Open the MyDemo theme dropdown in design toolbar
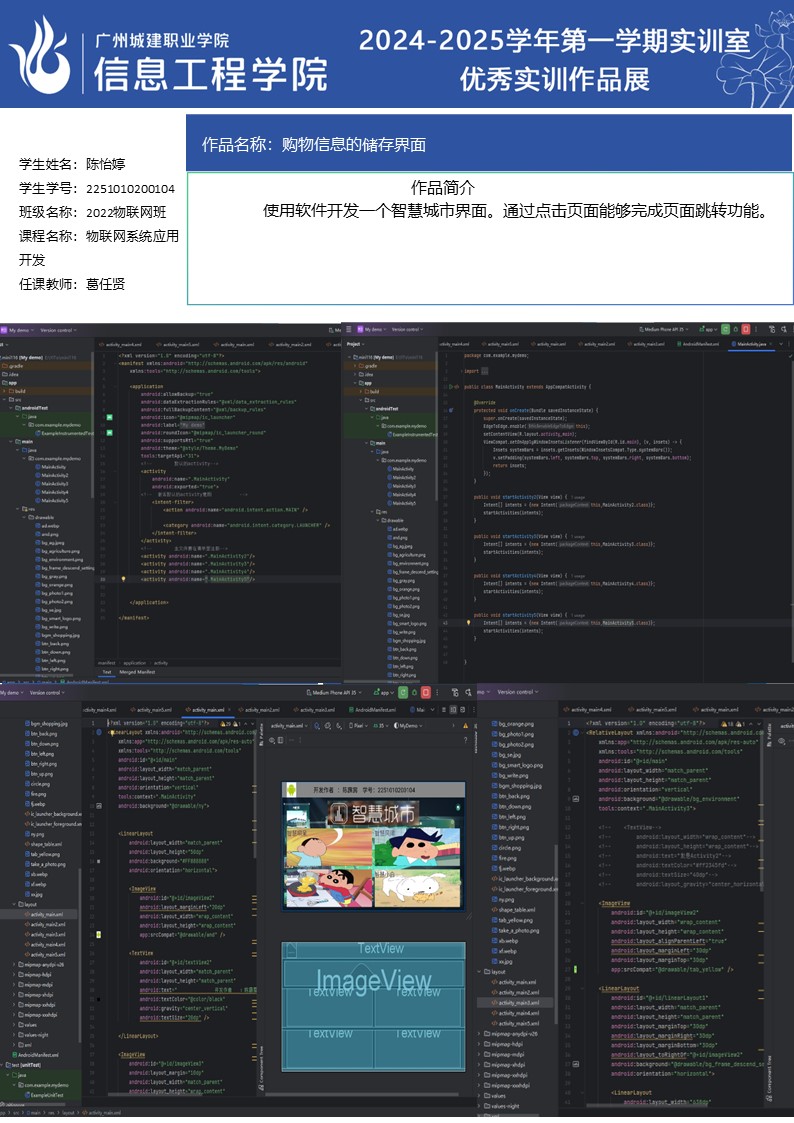The width and height of the screenshot is (794, 1123). click(x=410, y=726)
